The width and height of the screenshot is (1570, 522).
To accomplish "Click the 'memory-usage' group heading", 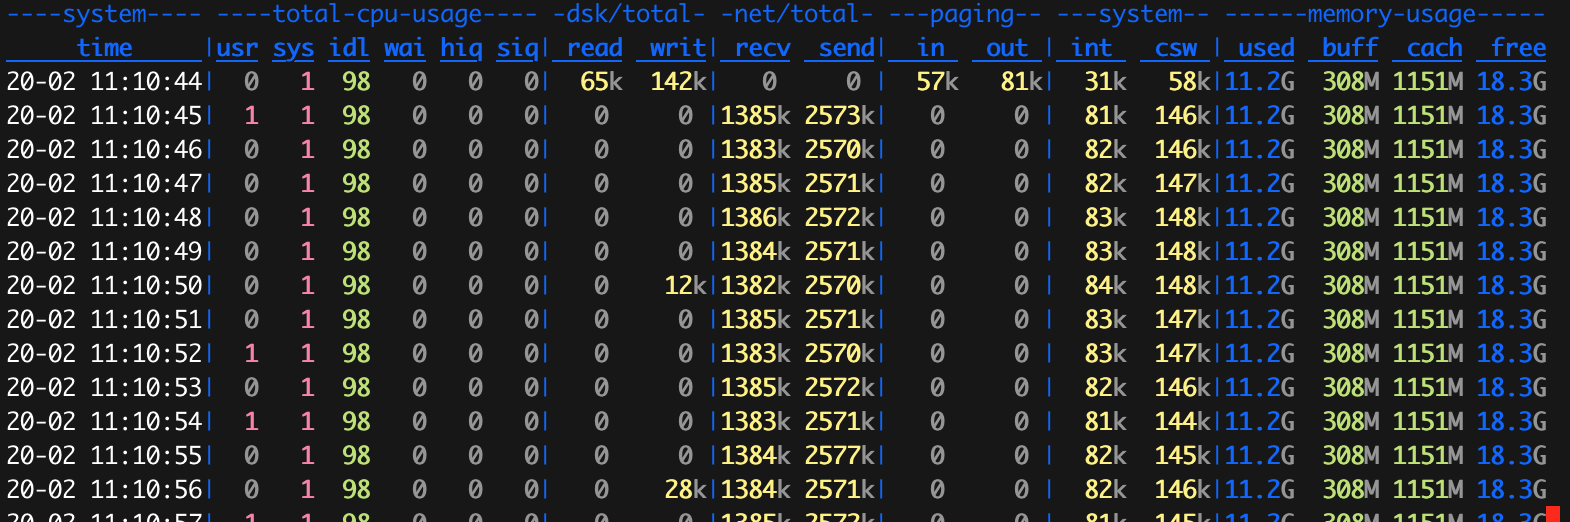I will pos(1385,14).
